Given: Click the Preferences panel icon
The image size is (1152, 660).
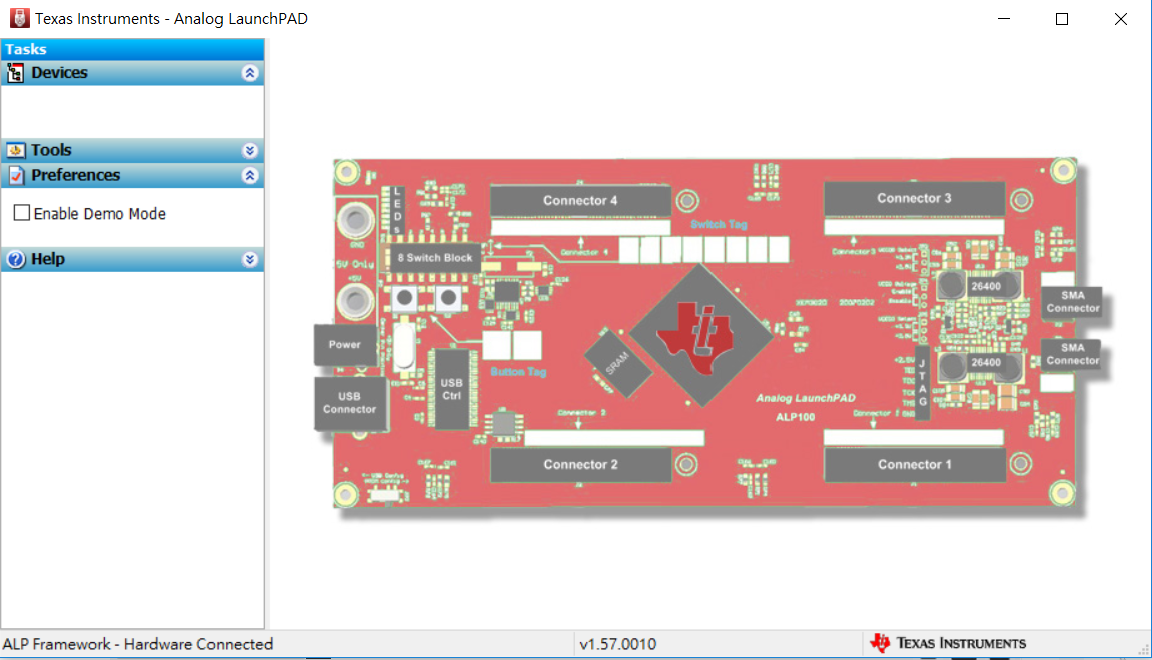Looking at the screenshot, I should 15,176.
